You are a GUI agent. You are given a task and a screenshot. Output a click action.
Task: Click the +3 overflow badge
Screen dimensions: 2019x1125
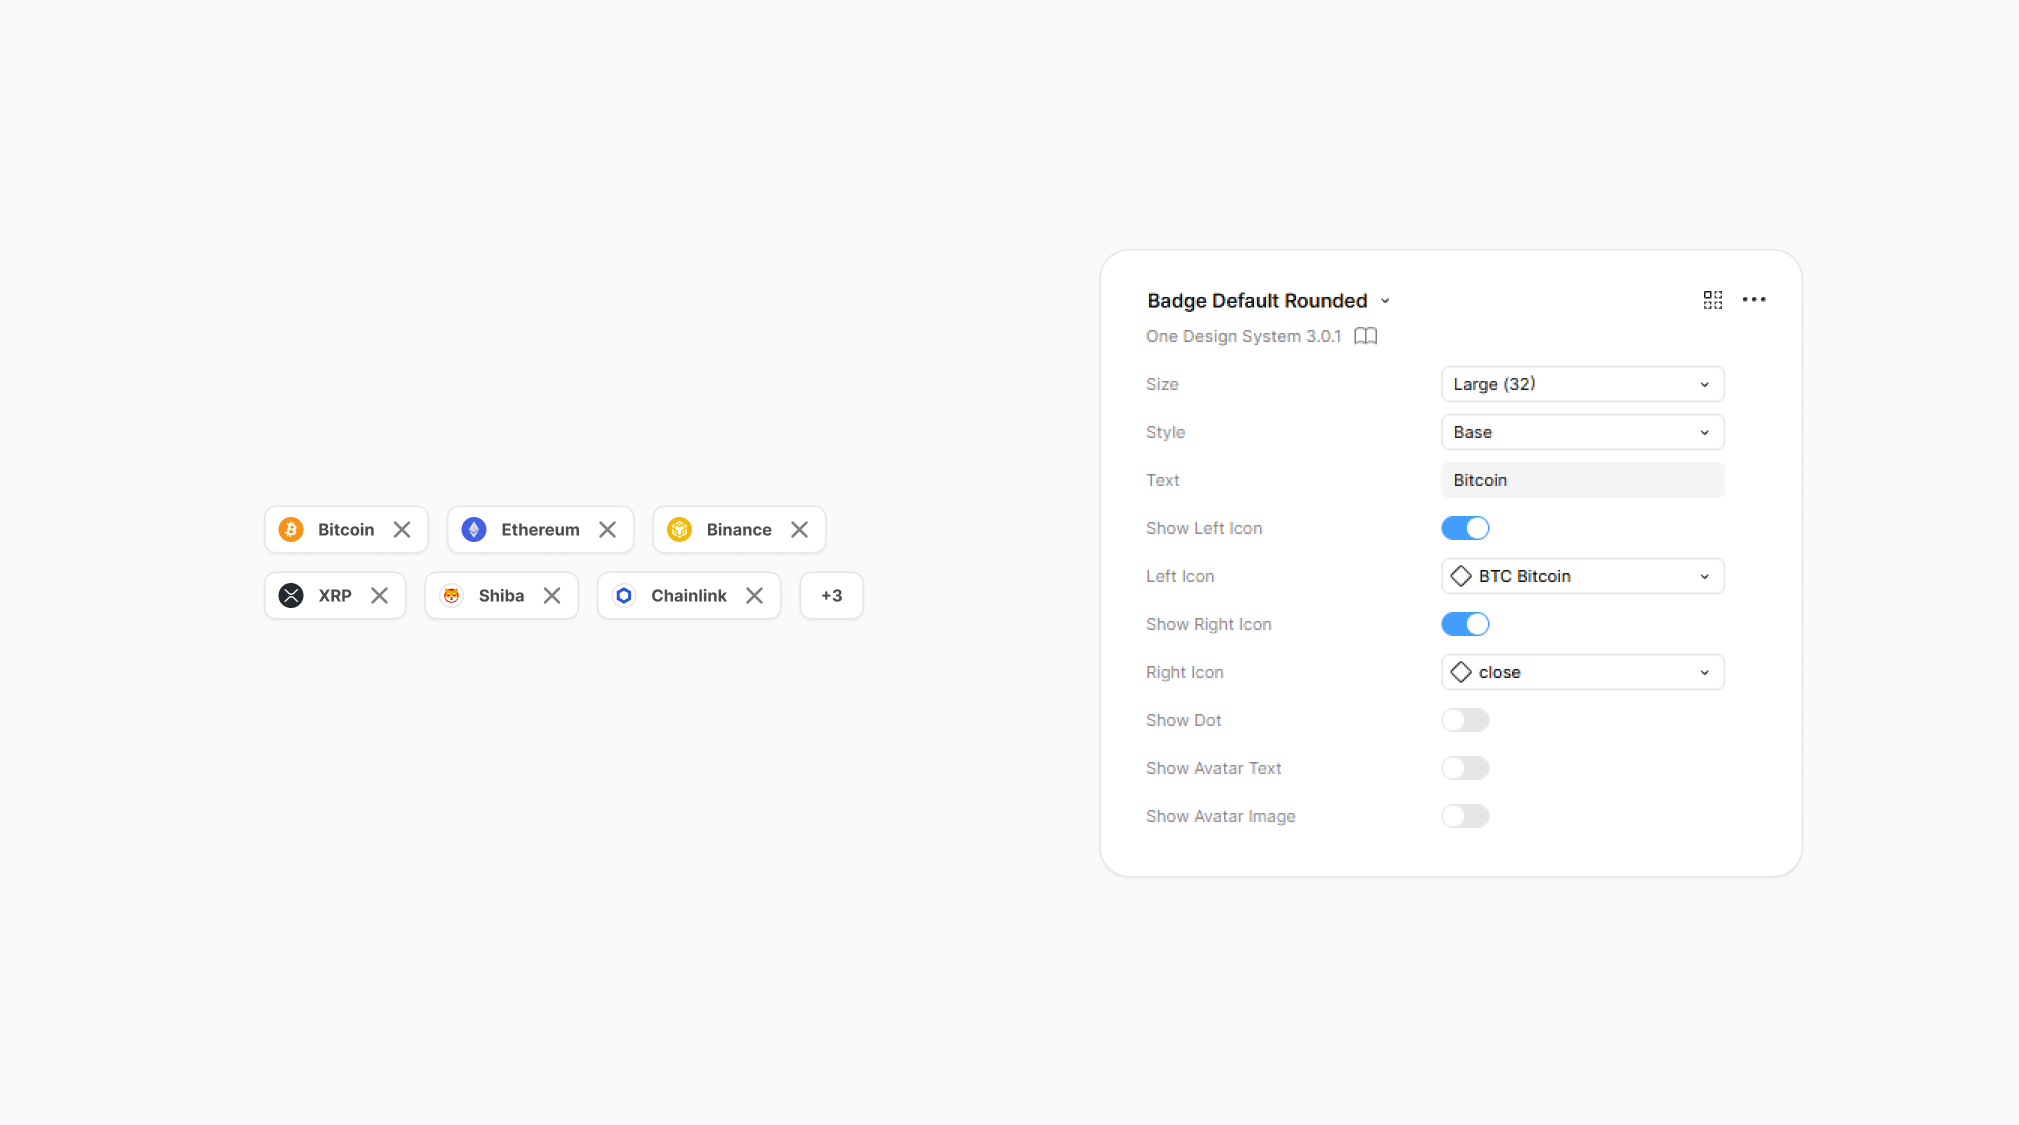831,596
